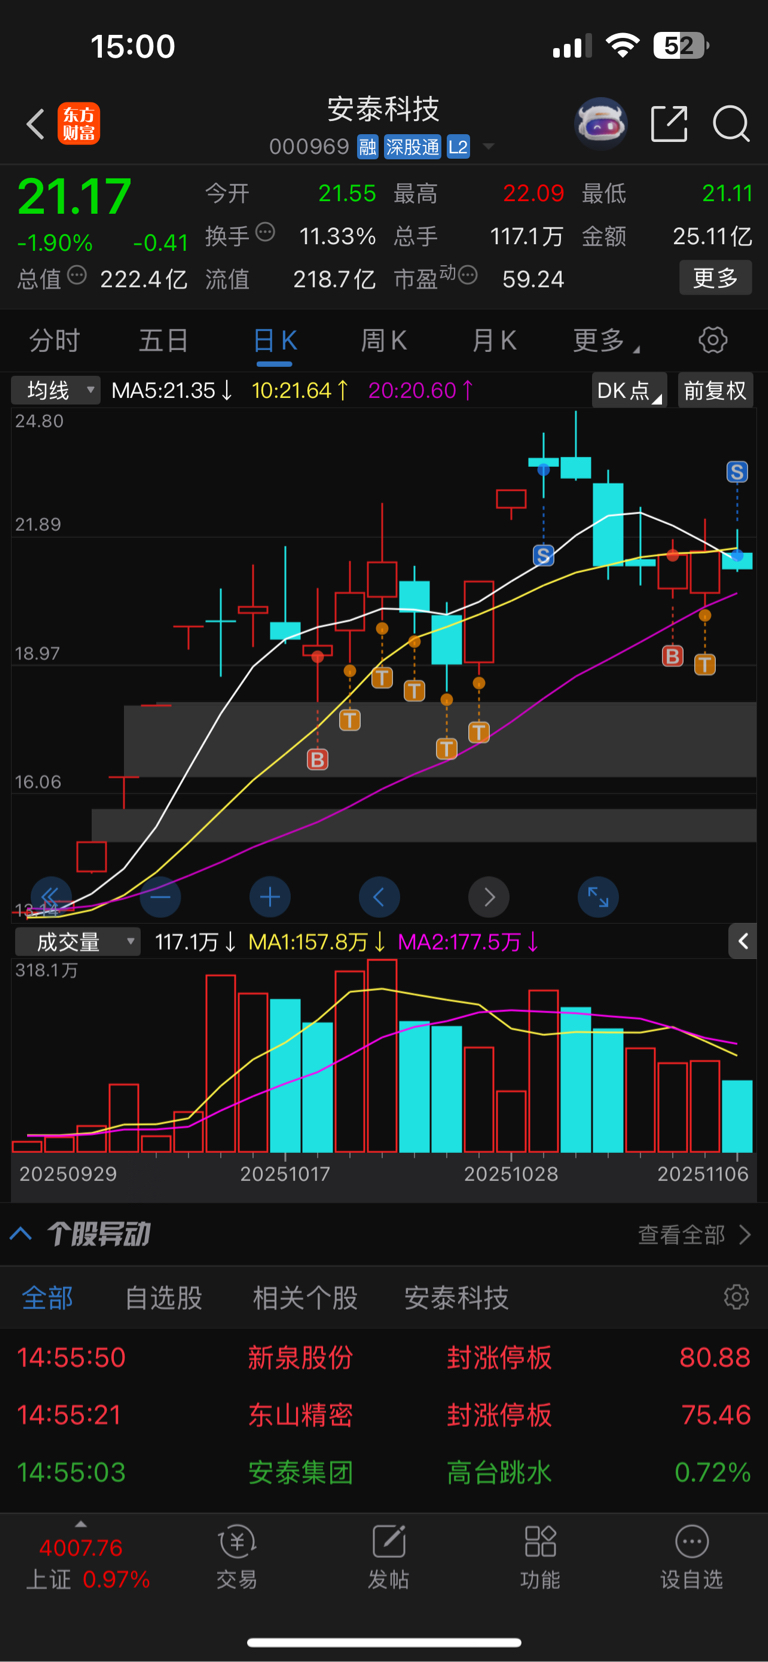This screenshot has width=768, height=1662.
Task: Tap the MA5:21.35 label
Action: (x=172, y=390)
